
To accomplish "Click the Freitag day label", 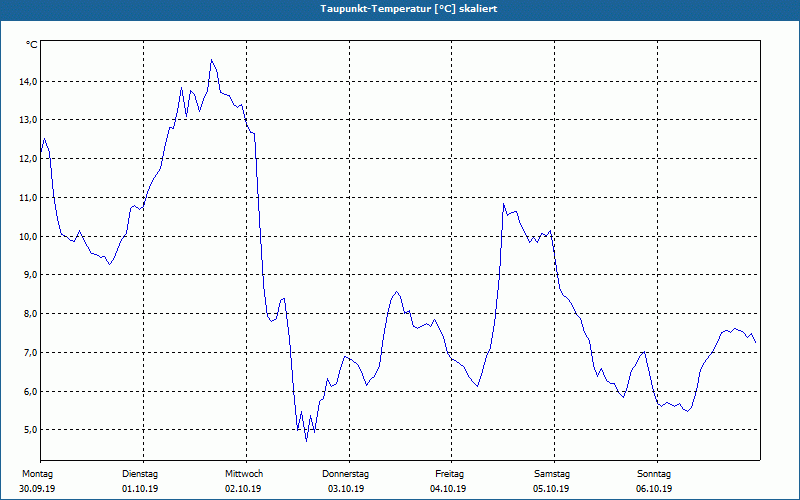I will click(x=449, y=474).
